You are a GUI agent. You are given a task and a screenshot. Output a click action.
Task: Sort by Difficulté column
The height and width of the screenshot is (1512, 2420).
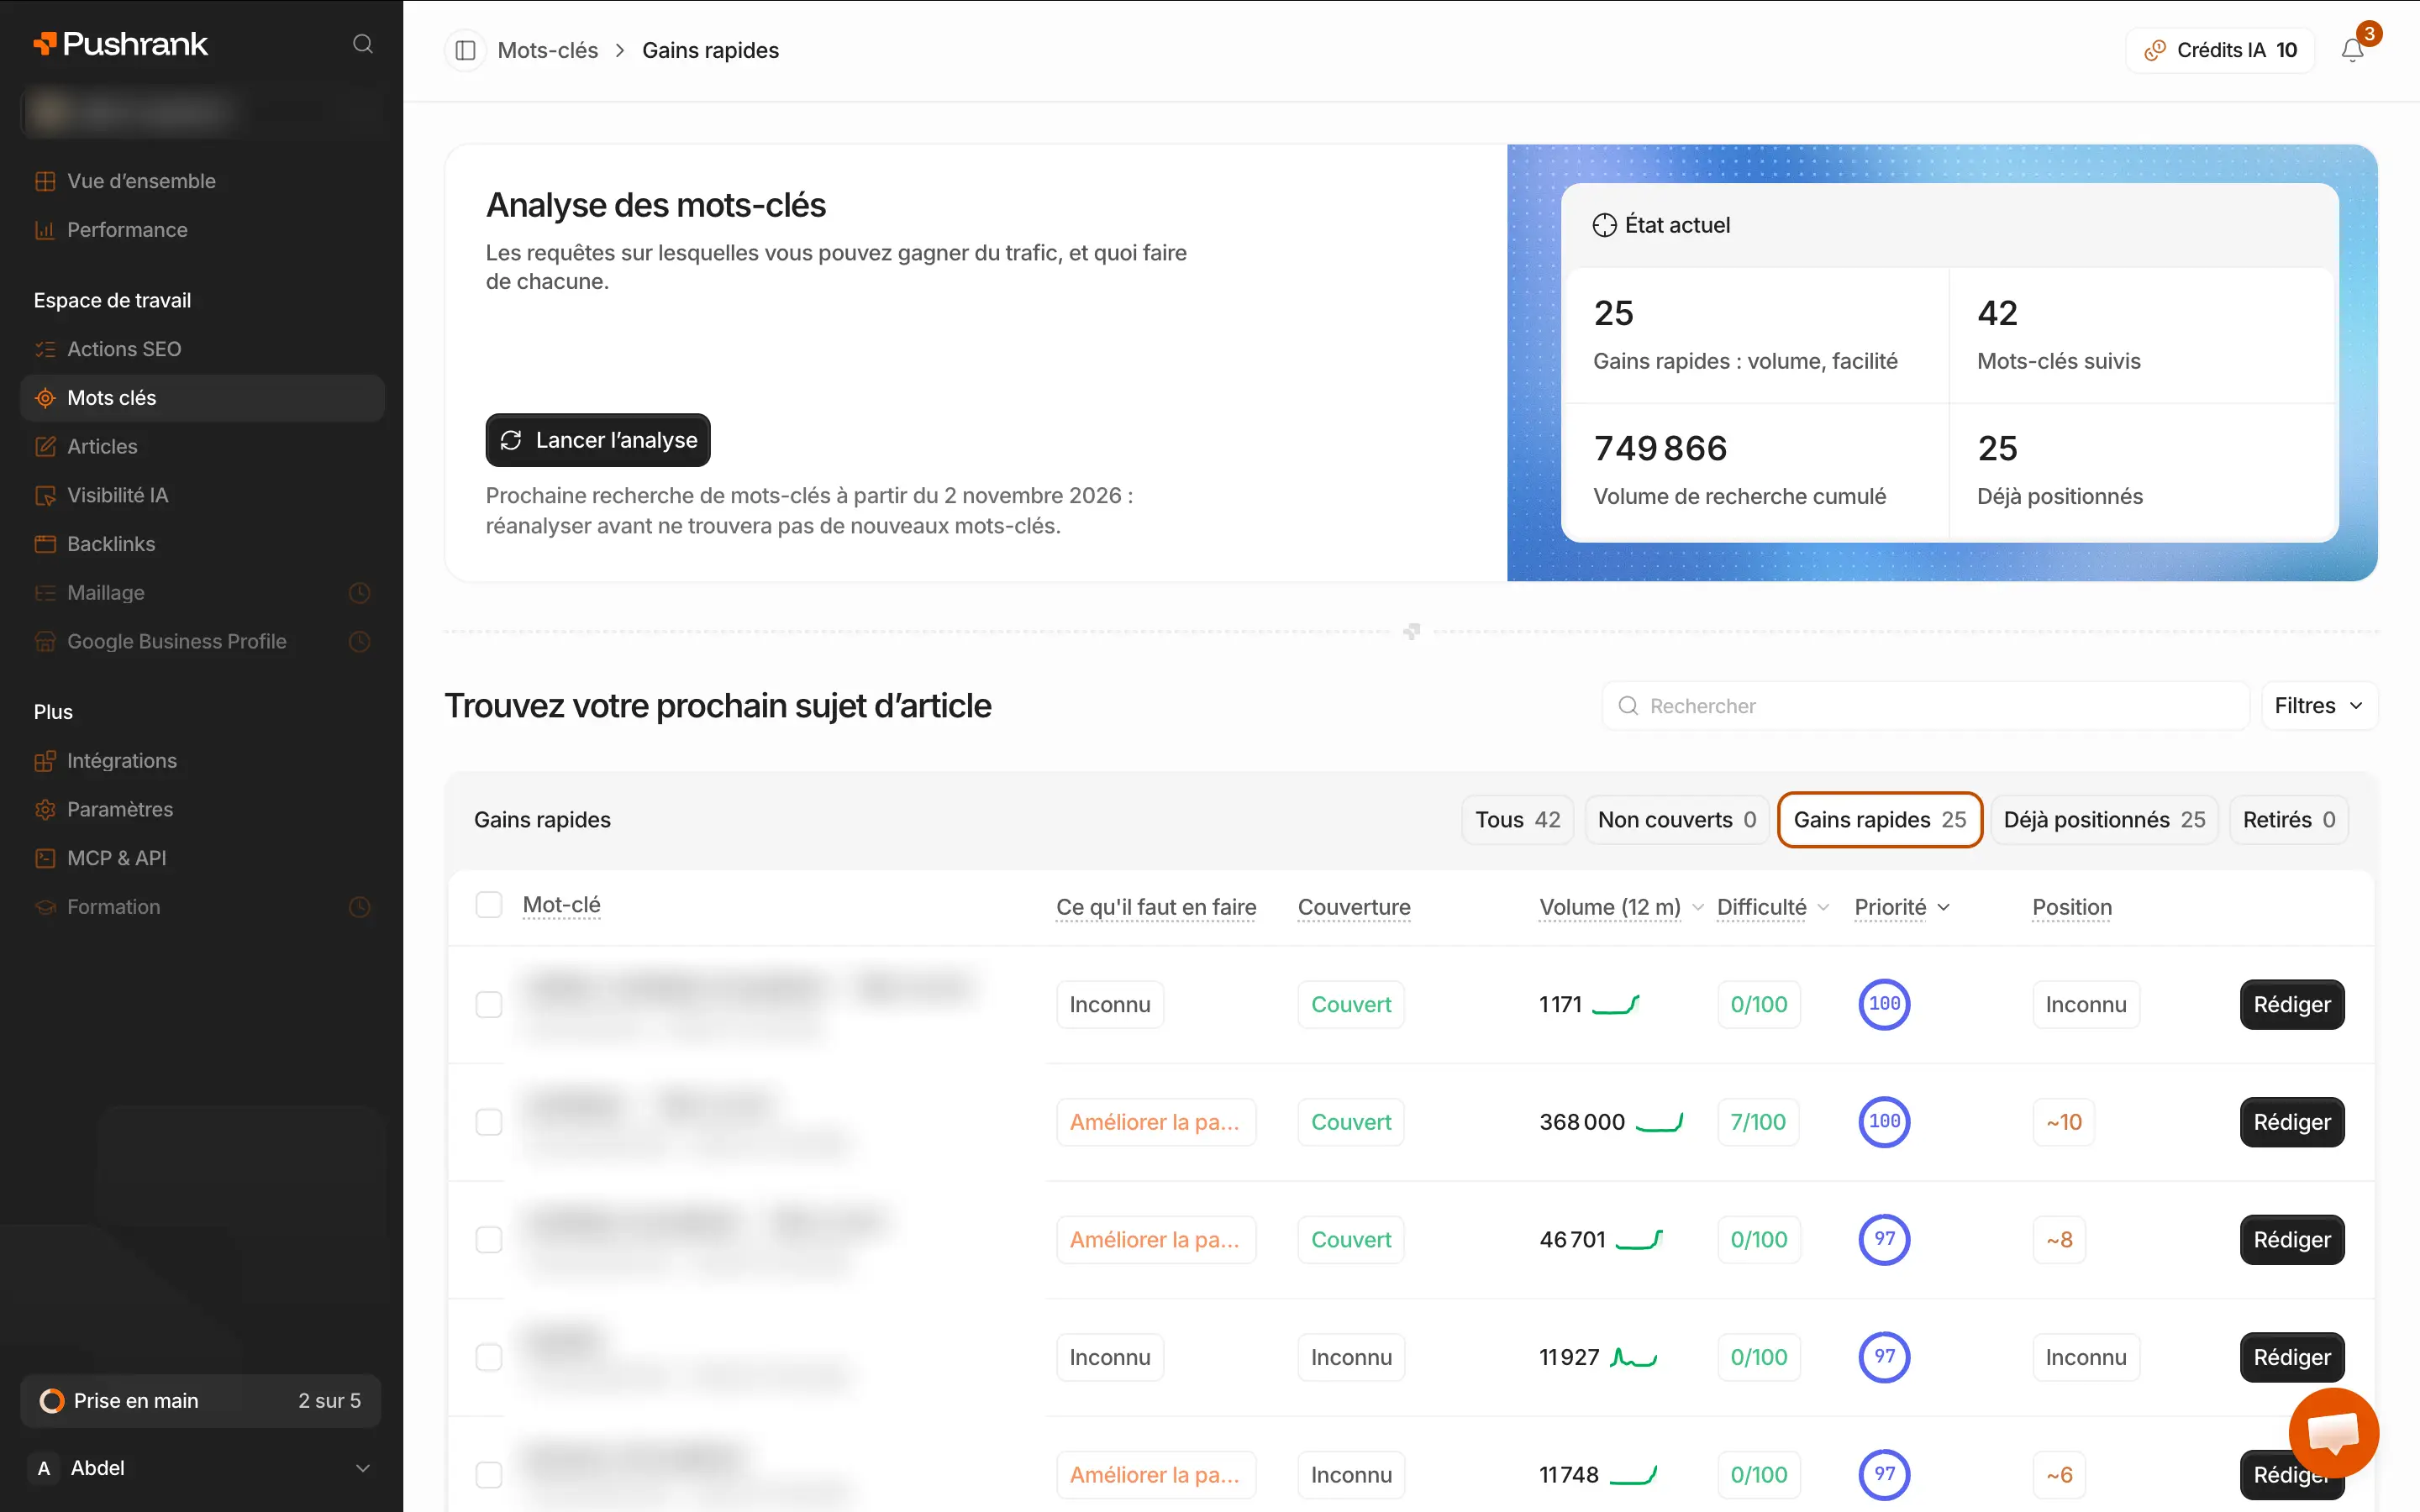(x=1772, y=907)
